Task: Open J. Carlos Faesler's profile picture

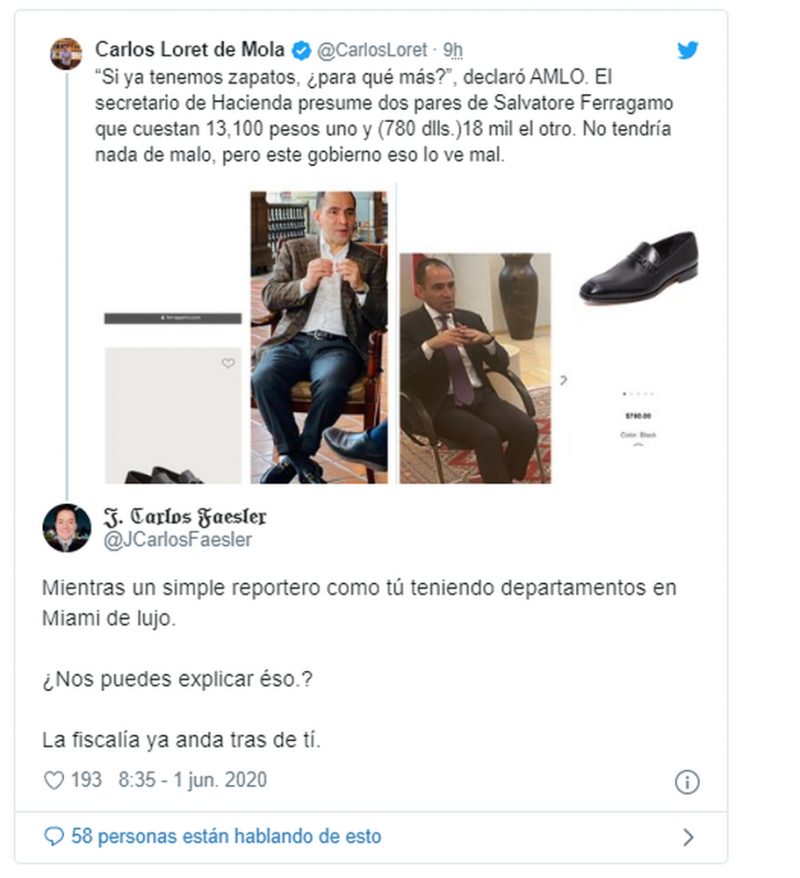Action: click(x=67, y=527)
